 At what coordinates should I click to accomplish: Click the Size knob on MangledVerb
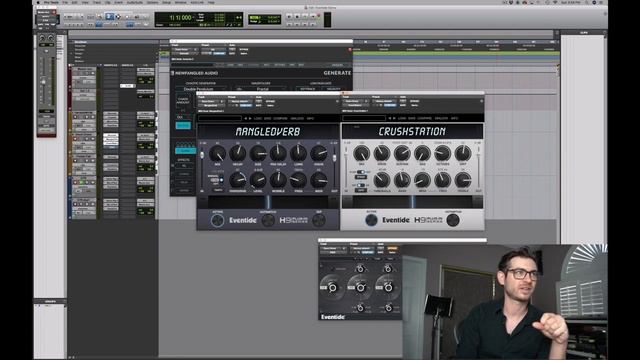click(x=258, y=153)
